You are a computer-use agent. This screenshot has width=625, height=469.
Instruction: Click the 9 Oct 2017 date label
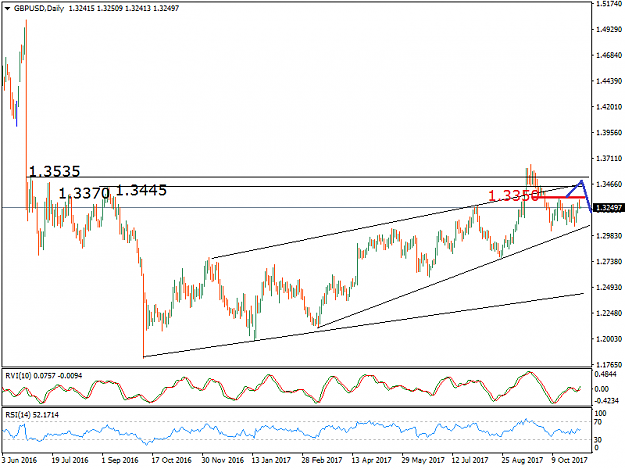[569, 460]
